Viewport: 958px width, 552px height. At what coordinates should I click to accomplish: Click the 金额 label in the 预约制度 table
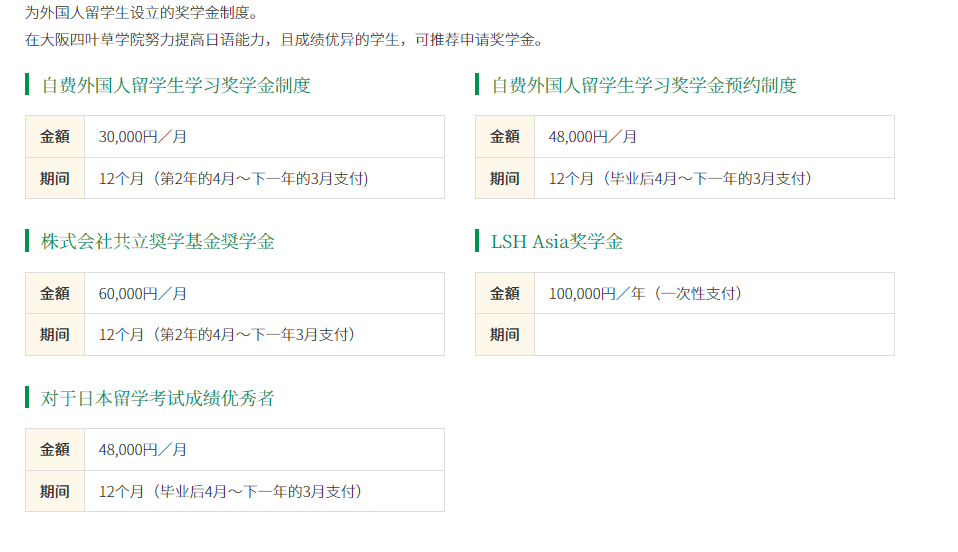[505, 136]
